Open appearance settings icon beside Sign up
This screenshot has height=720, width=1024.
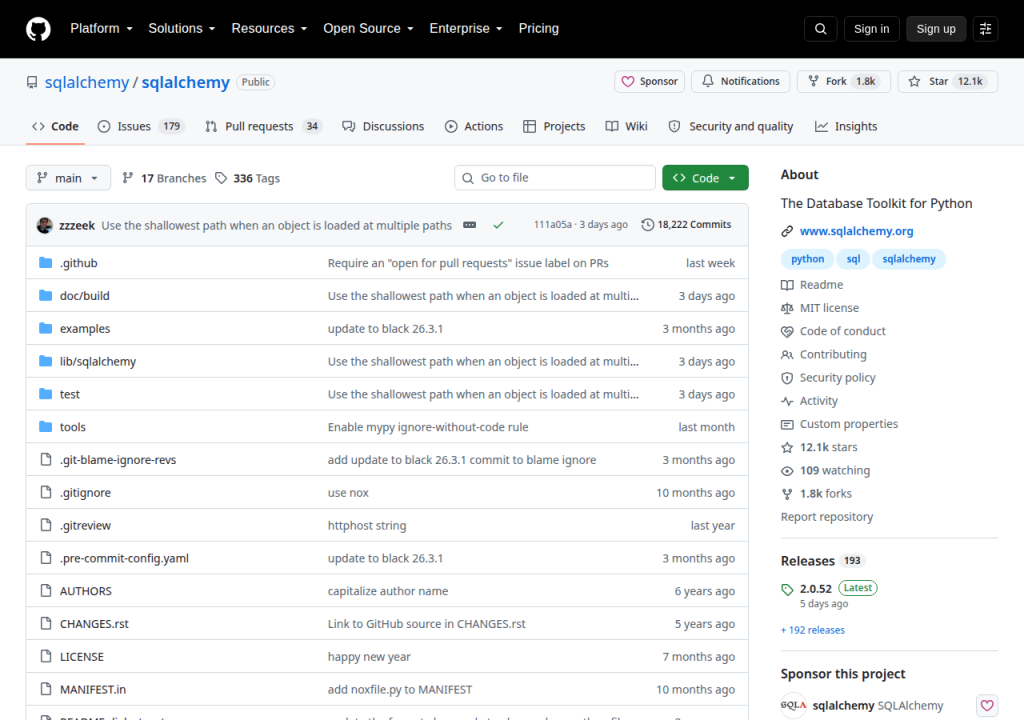coord(985,29)
